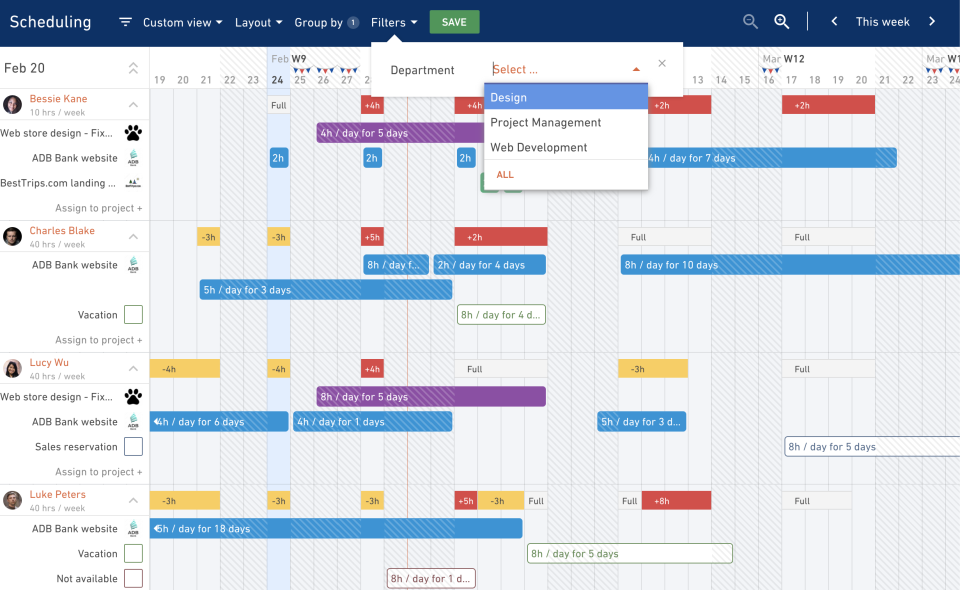Click Charles Blake's +5h overbooked indicator

point(372,237)
